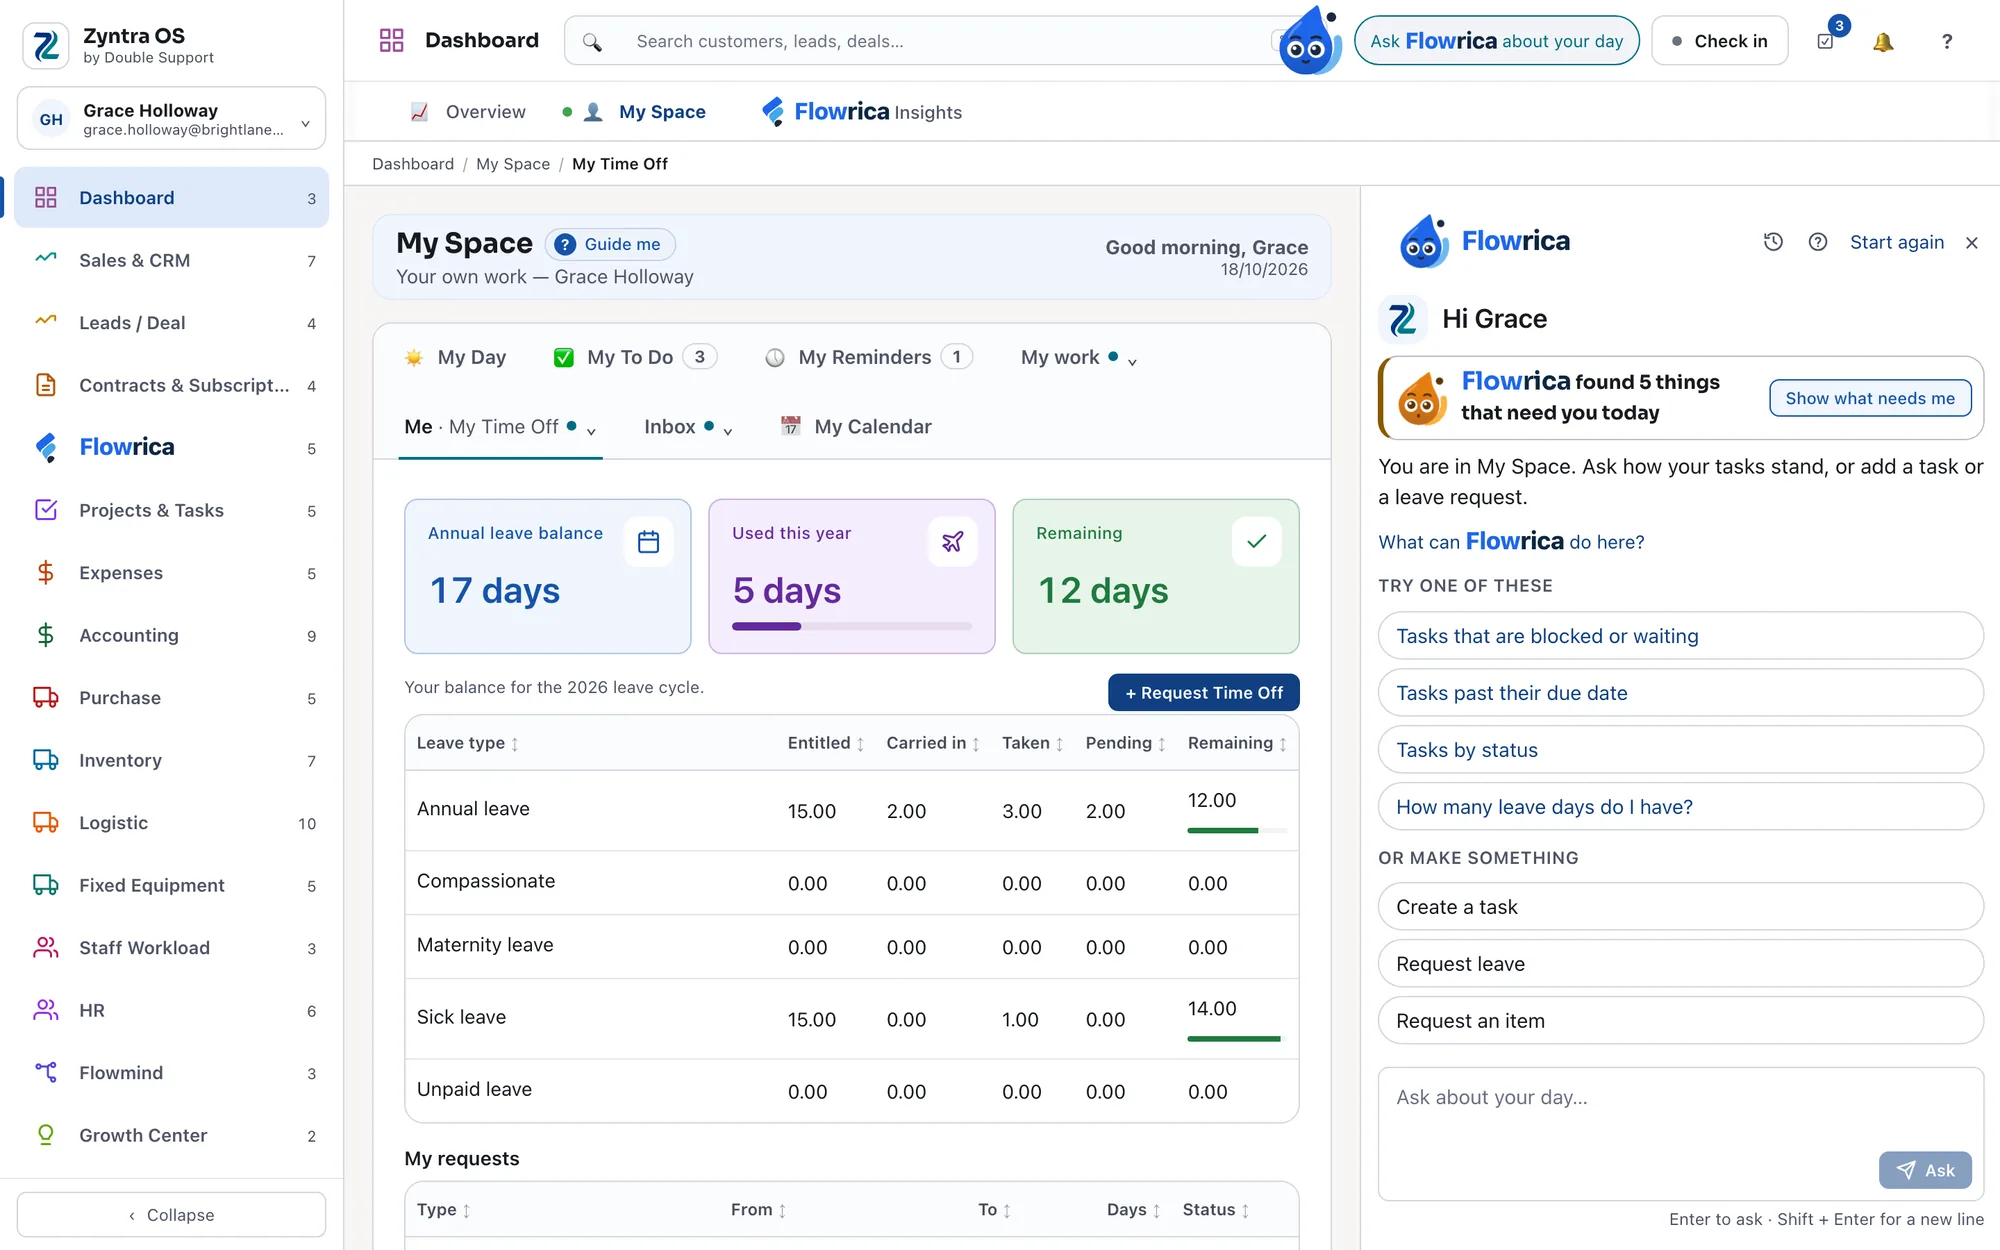This screenshot has height=1250, width=2000.
Task: Click the magnifier icon in search bar
Action: 592,42
